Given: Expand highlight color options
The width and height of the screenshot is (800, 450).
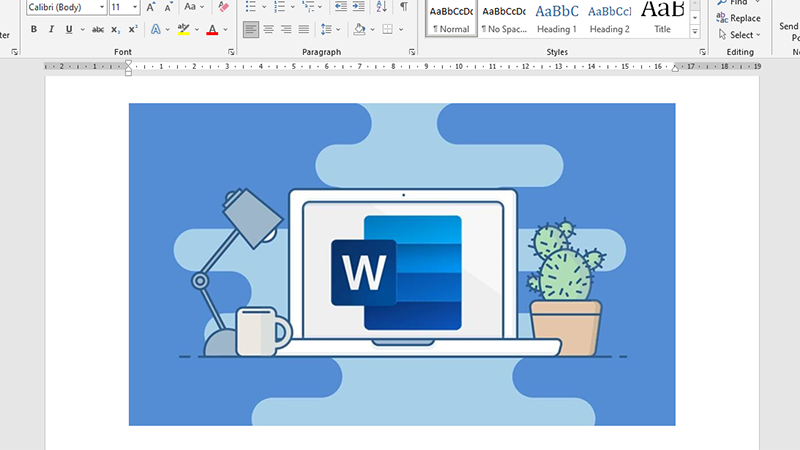Looking at the screenshot, I should pos(197,29).
